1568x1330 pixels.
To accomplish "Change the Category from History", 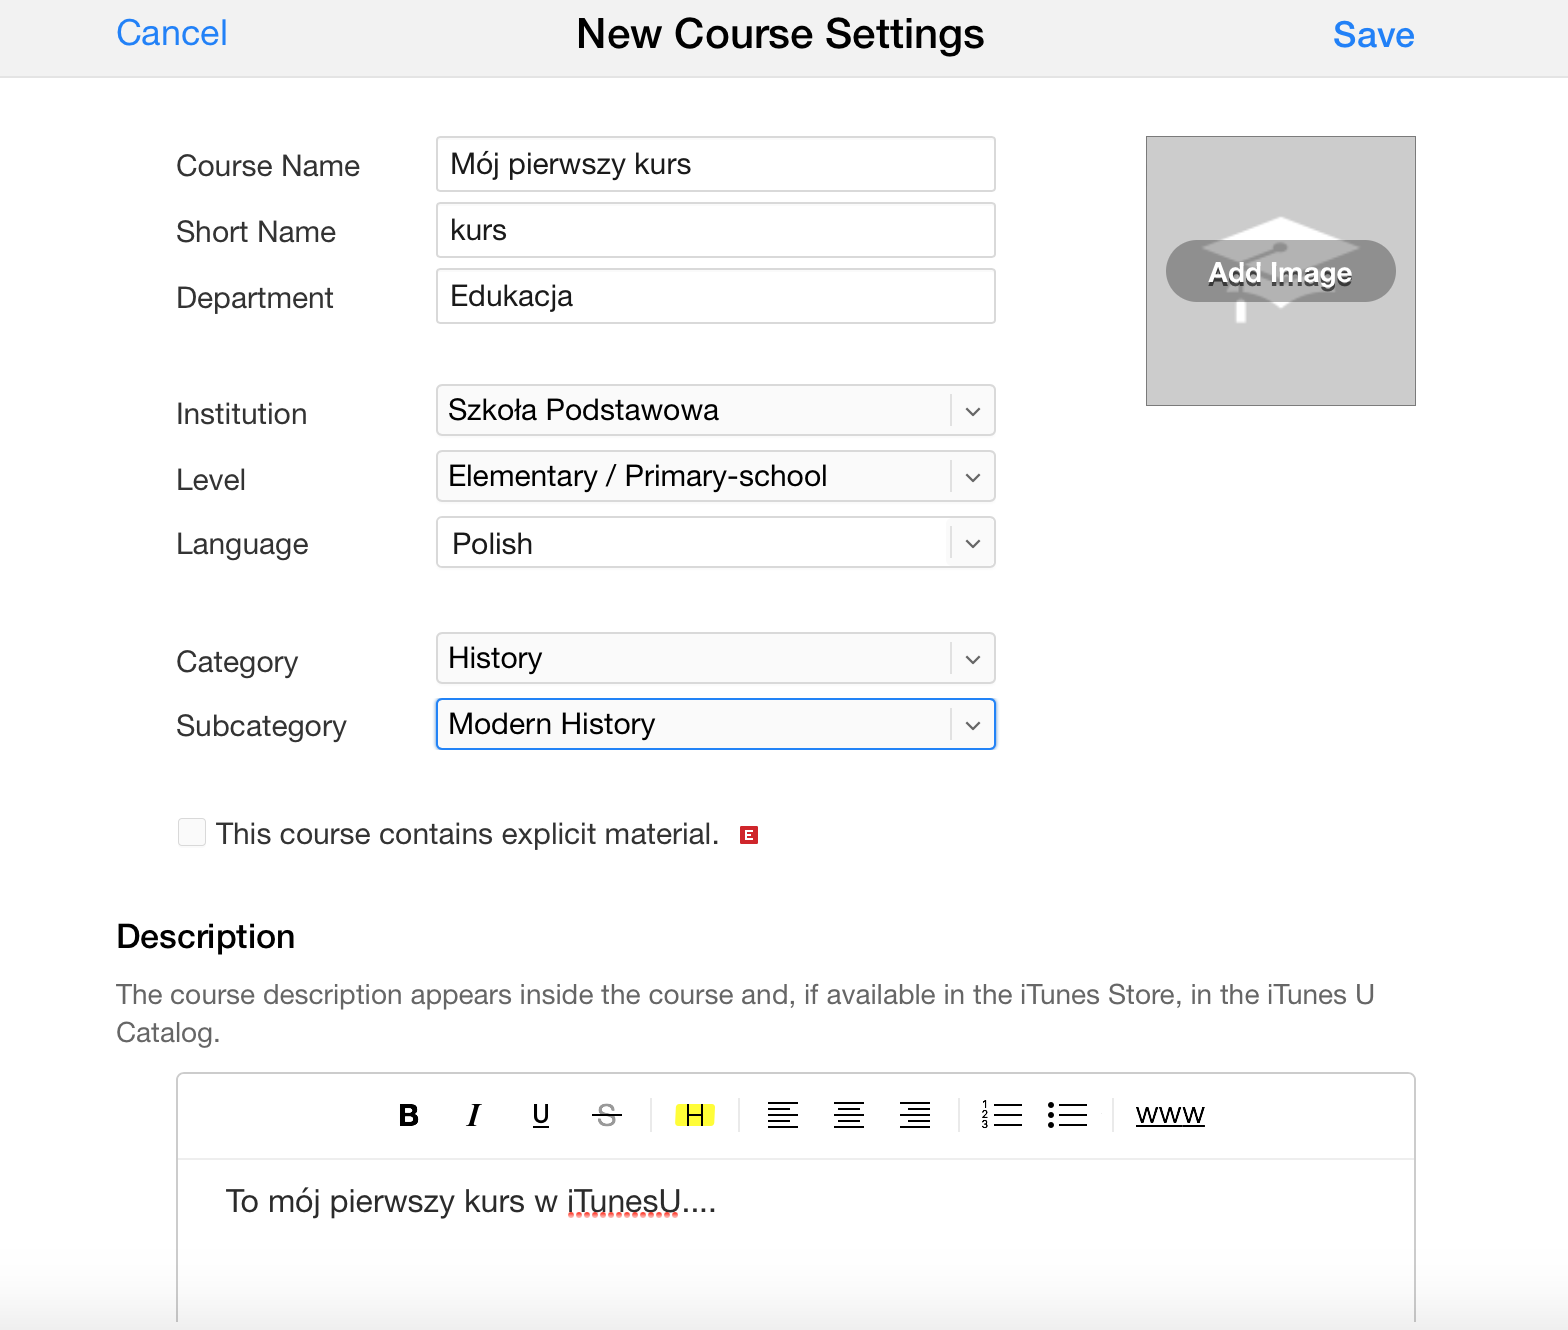I will click(x=715, y=659).
